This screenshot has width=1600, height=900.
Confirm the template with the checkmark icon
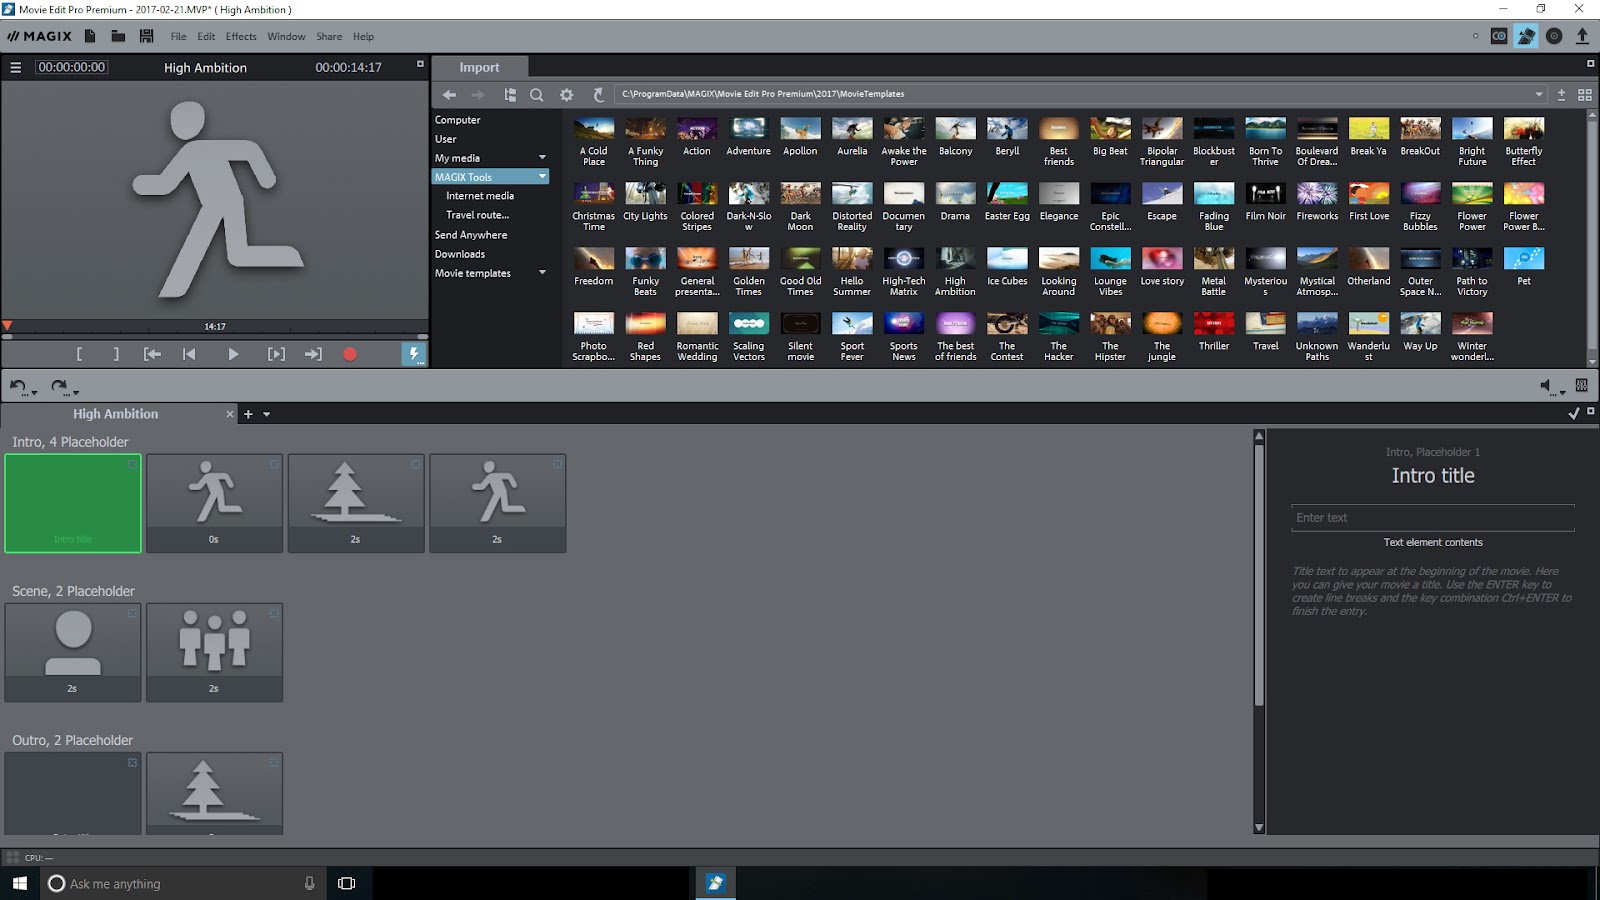tap(1573, 413)
